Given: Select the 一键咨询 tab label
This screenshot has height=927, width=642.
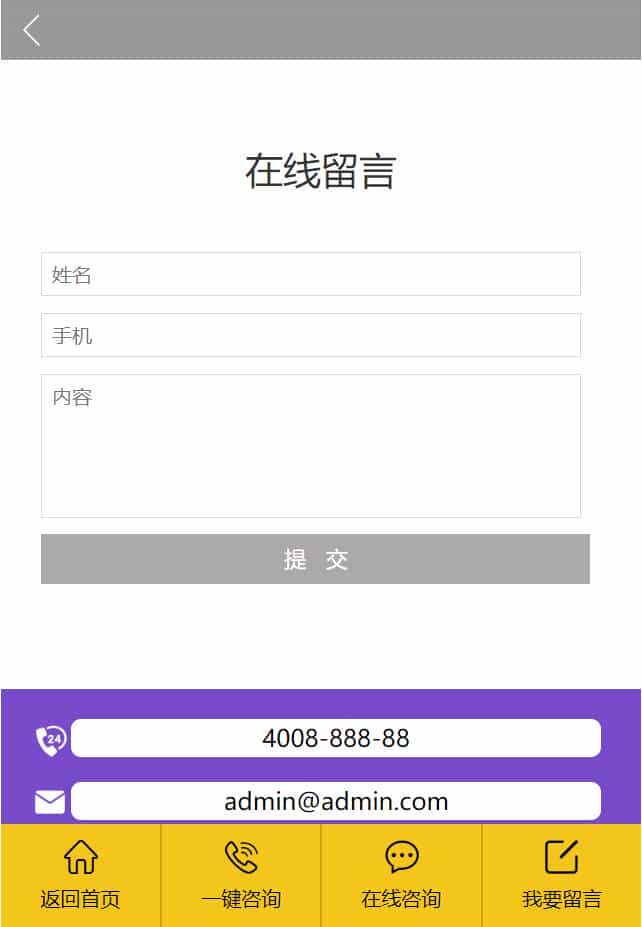Looking at the screenshot, I should (x=241, y=899).
